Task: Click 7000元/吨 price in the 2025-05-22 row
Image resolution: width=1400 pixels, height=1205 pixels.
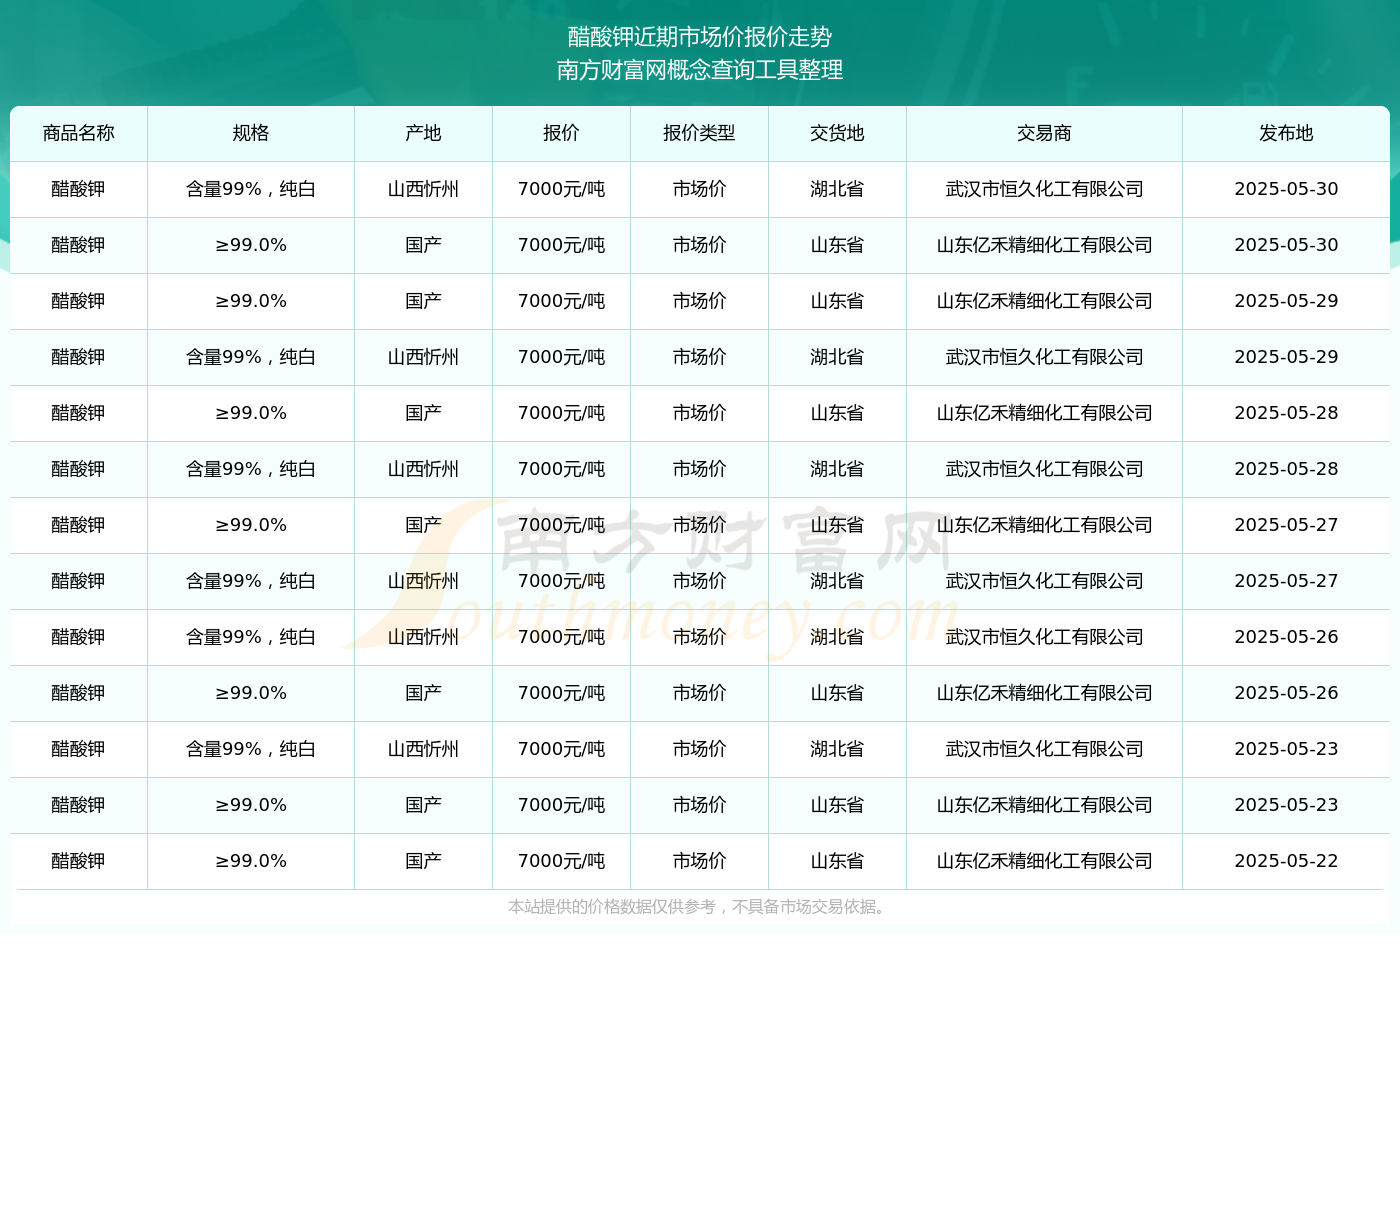Action: click(x=562, y=861)
